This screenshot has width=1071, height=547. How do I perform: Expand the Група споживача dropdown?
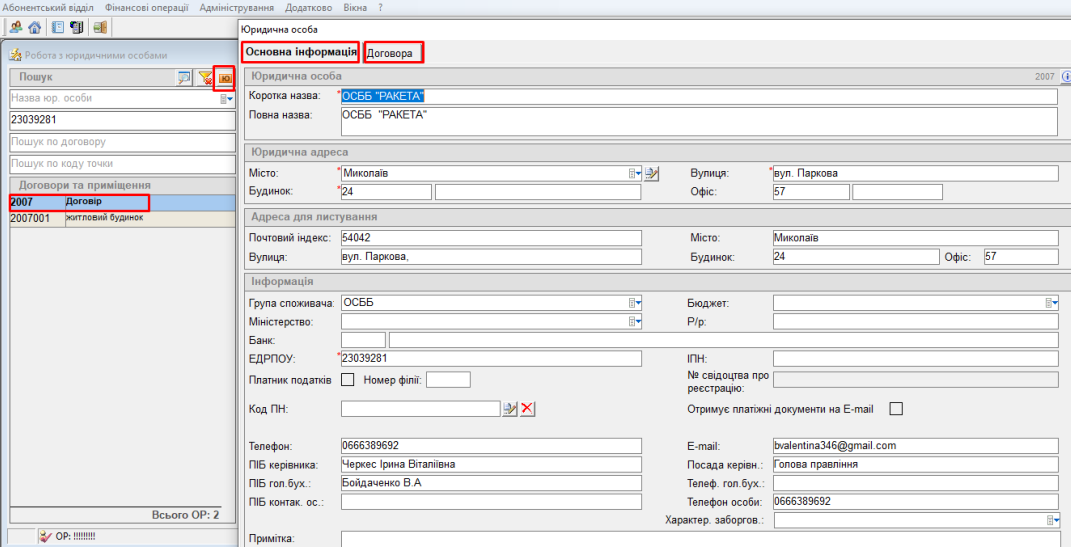[x=634, y=302]
